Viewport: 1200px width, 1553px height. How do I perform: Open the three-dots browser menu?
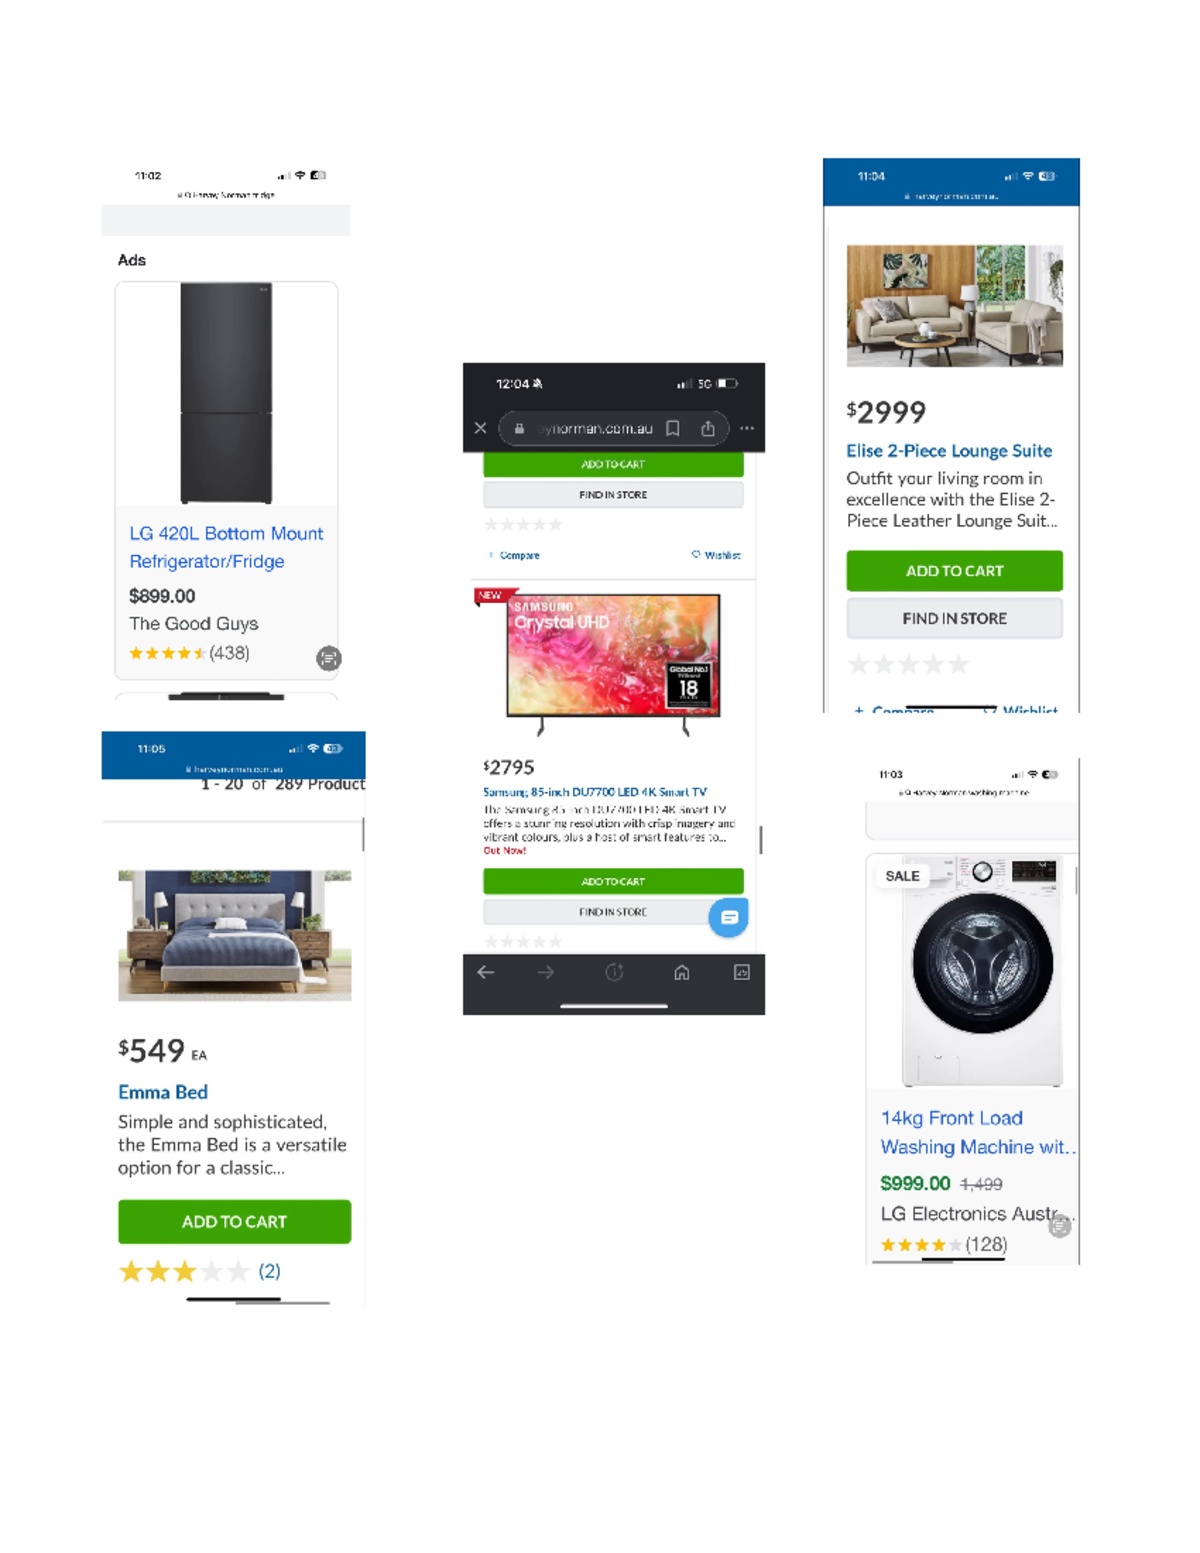coord(747,428)
